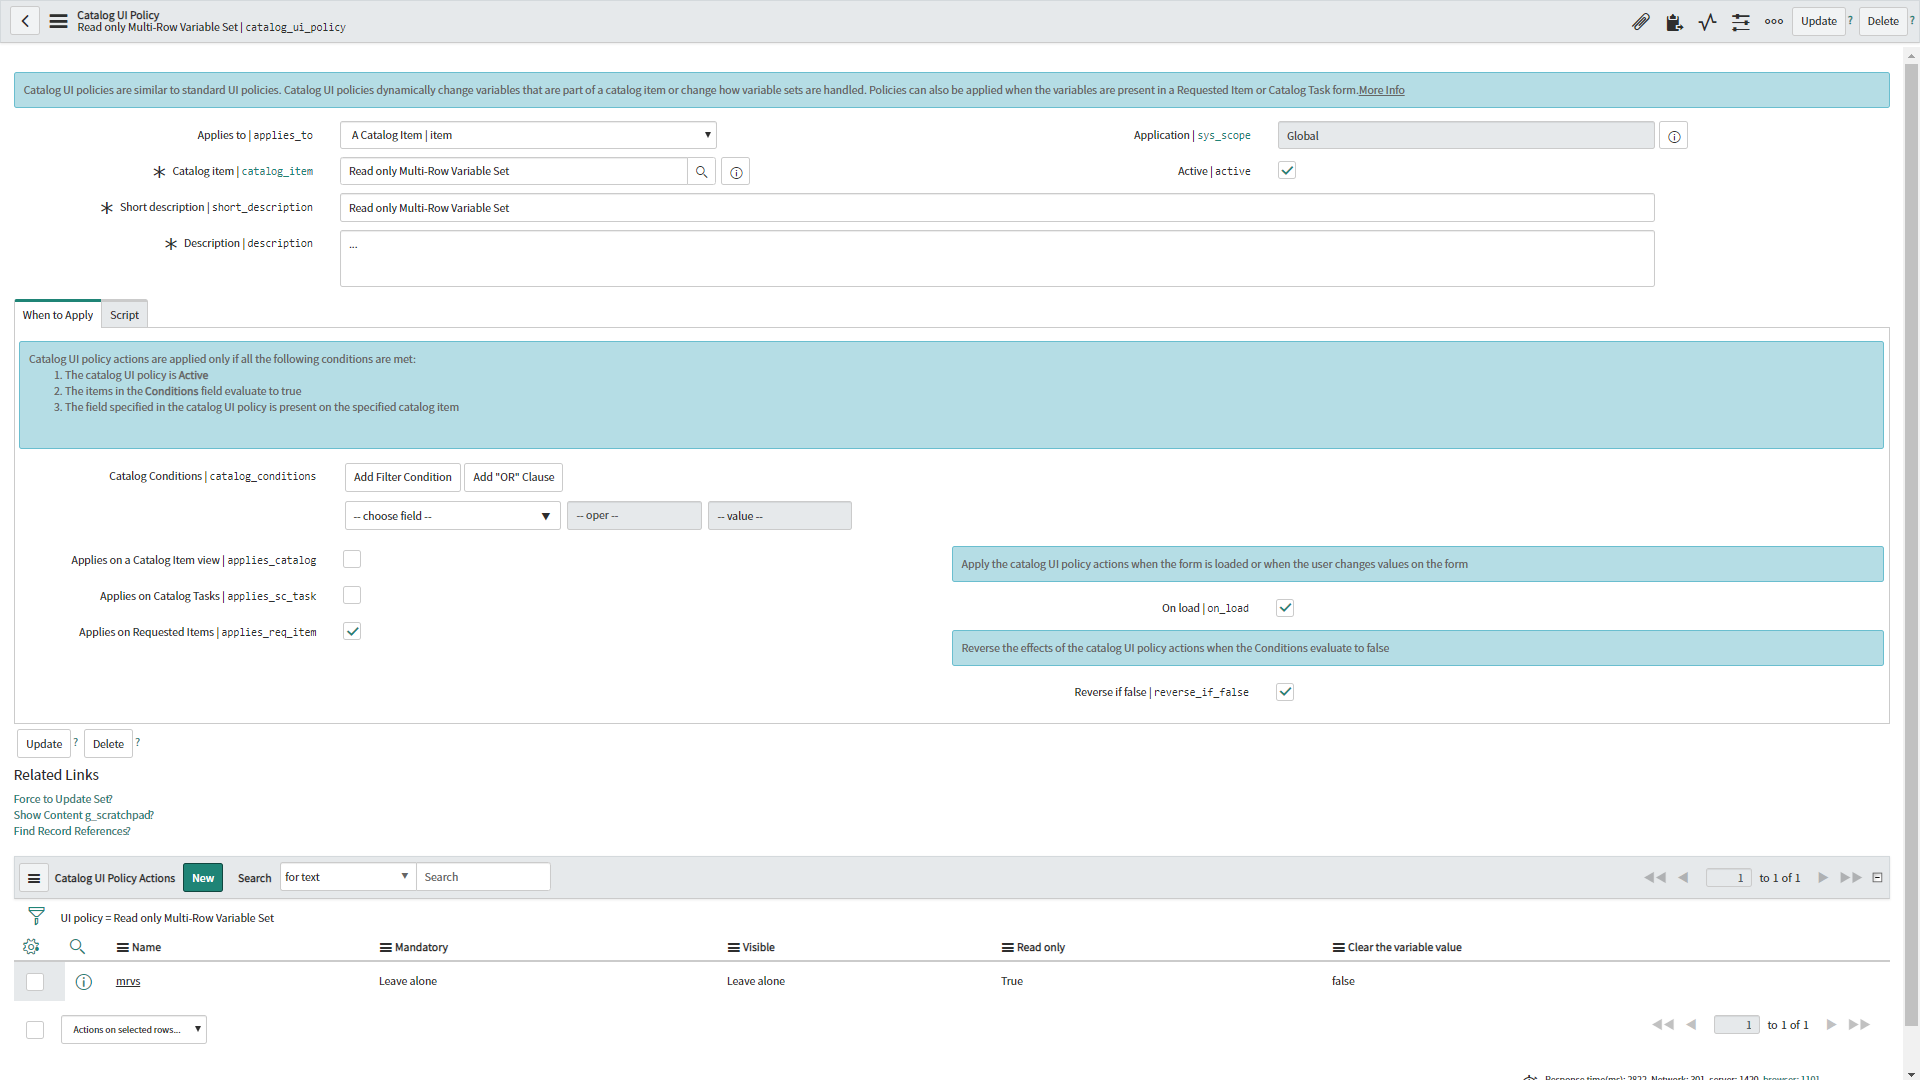Screen dimensions: 1920x1080
Task: Open the form context hamburger menu
Action: (59, 21)
